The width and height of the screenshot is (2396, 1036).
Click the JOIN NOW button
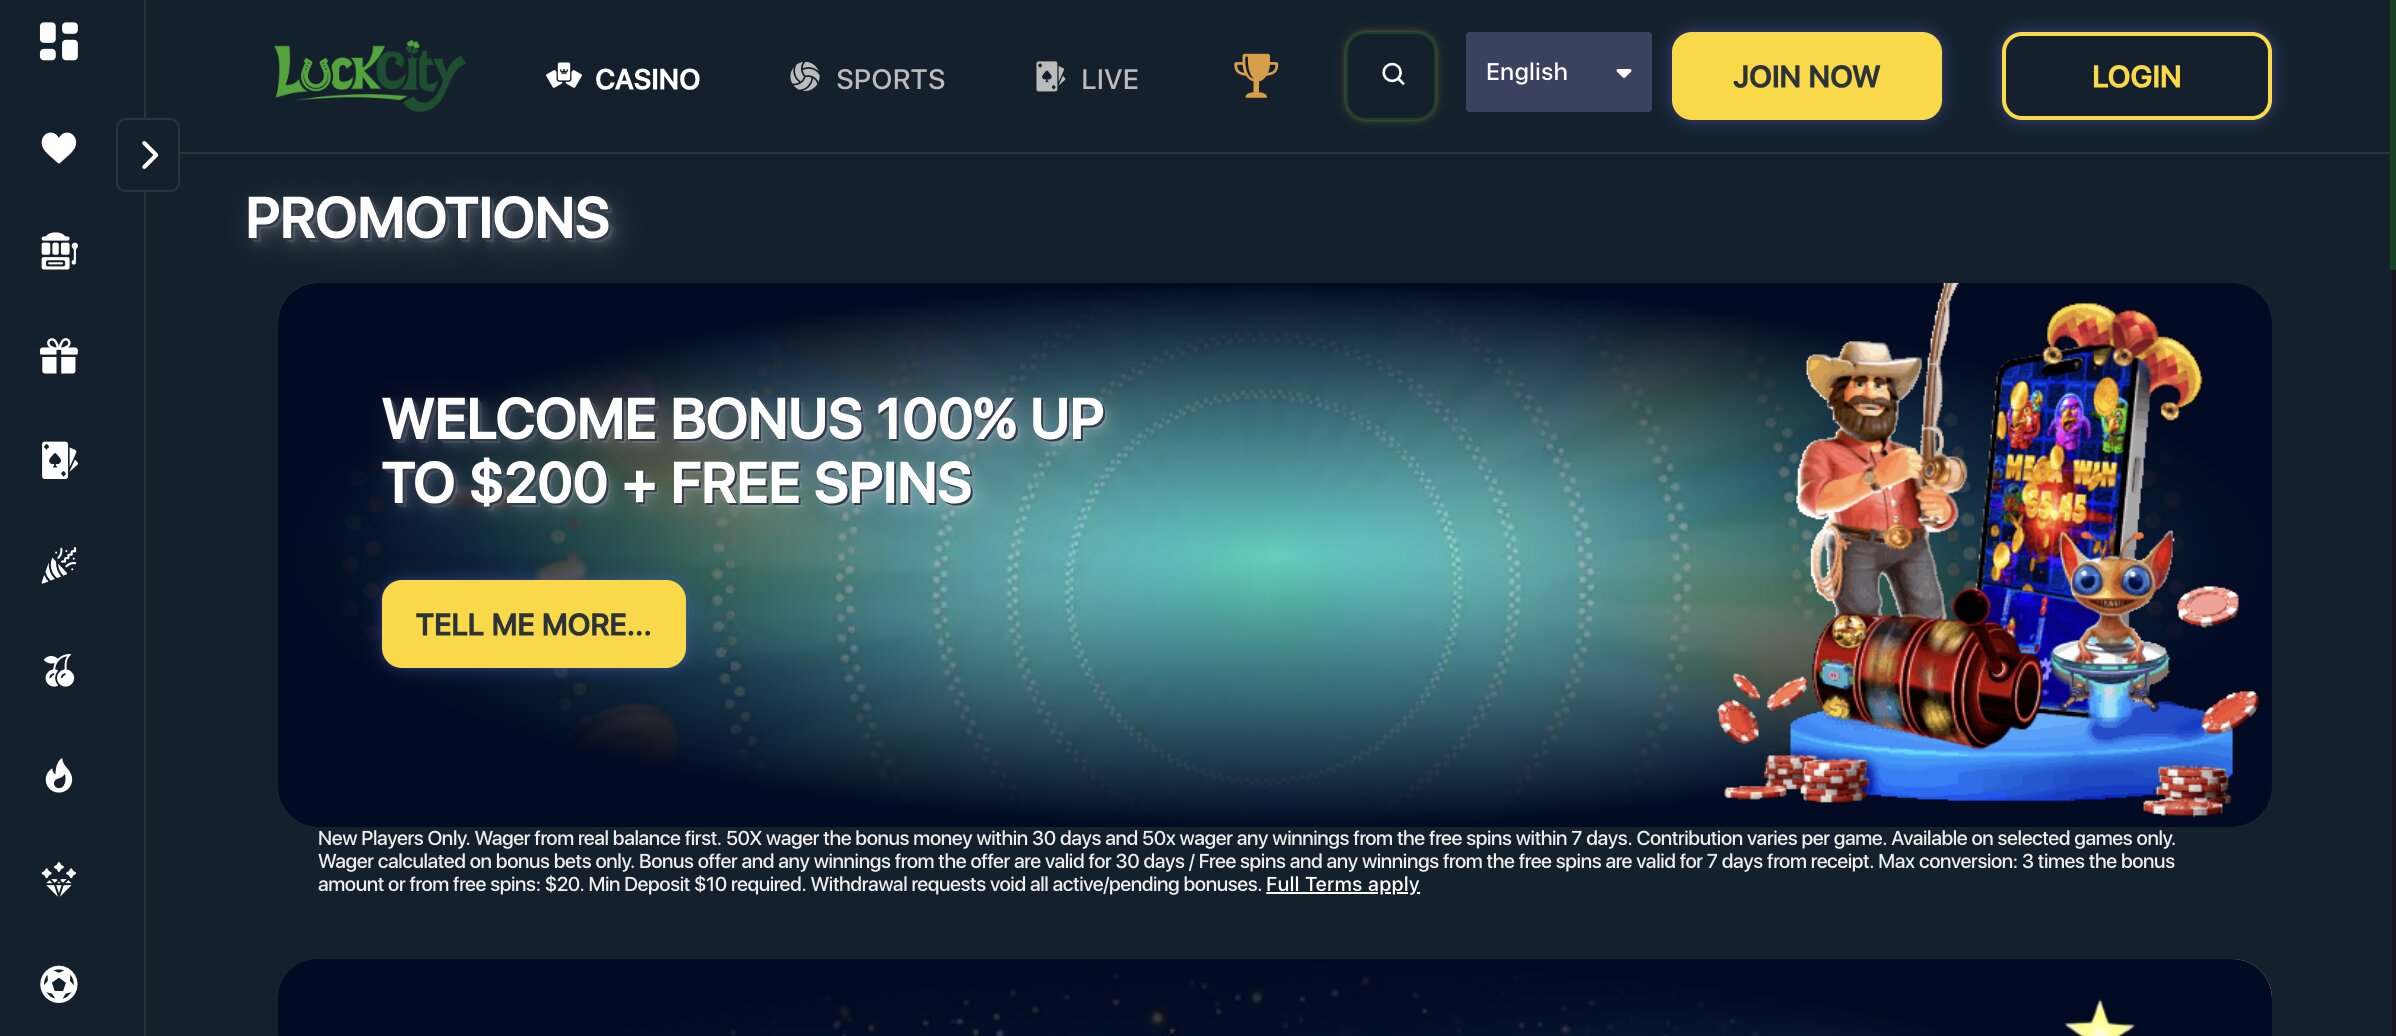coord(1806,76)
